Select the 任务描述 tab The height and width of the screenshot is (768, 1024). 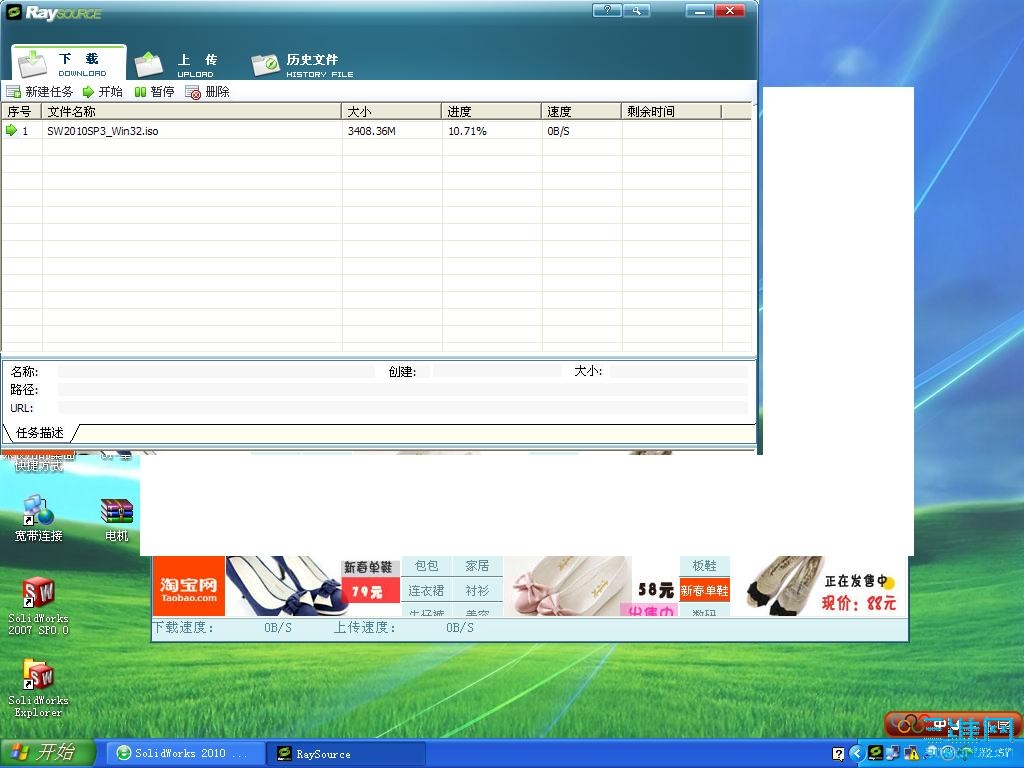40,432
